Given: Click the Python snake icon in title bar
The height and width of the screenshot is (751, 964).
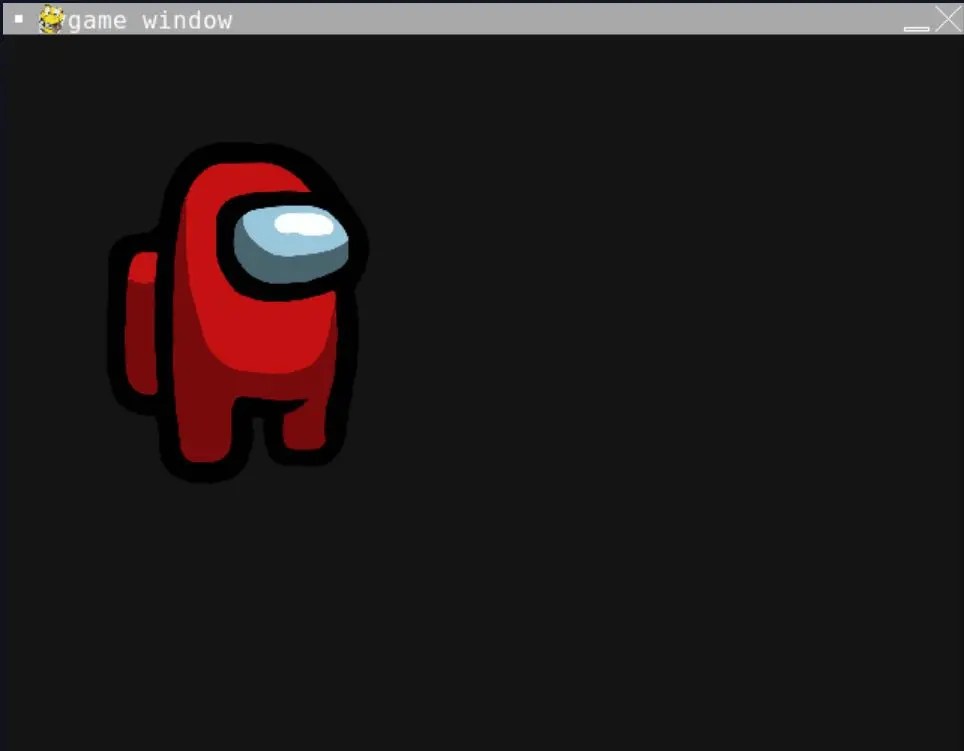Looking at the screenshot, I should (51, 19).
